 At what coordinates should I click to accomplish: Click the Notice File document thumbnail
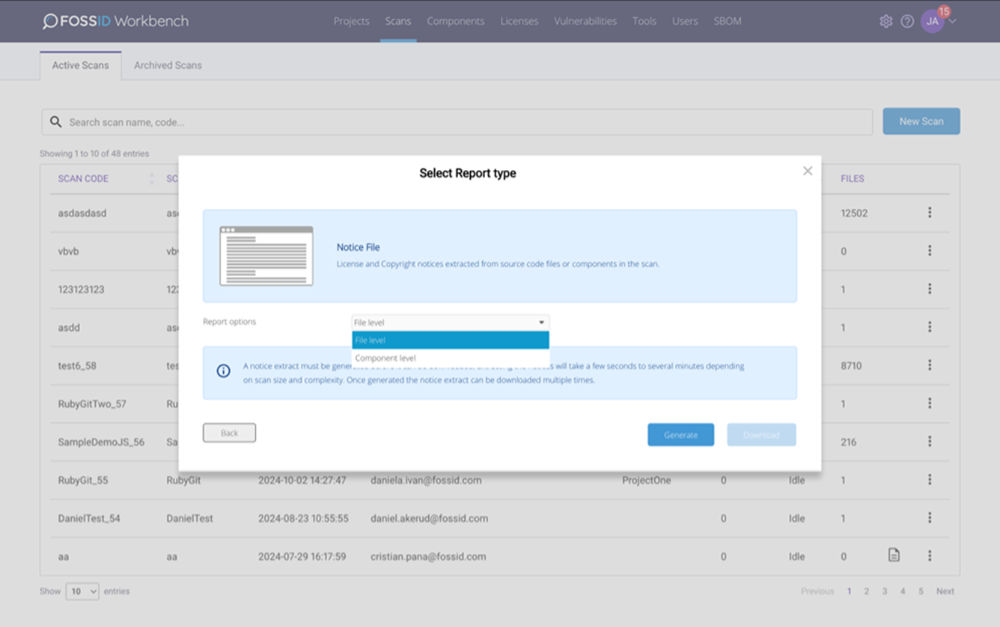click(x=266, y=256)
